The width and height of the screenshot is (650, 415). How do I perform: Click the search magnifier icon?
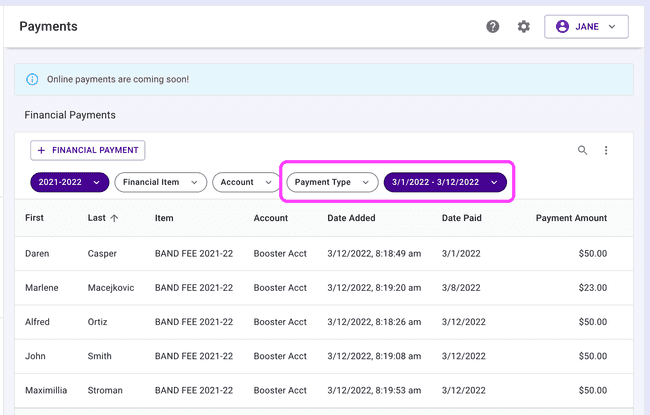pyautogui.click(x=583, y=150)
